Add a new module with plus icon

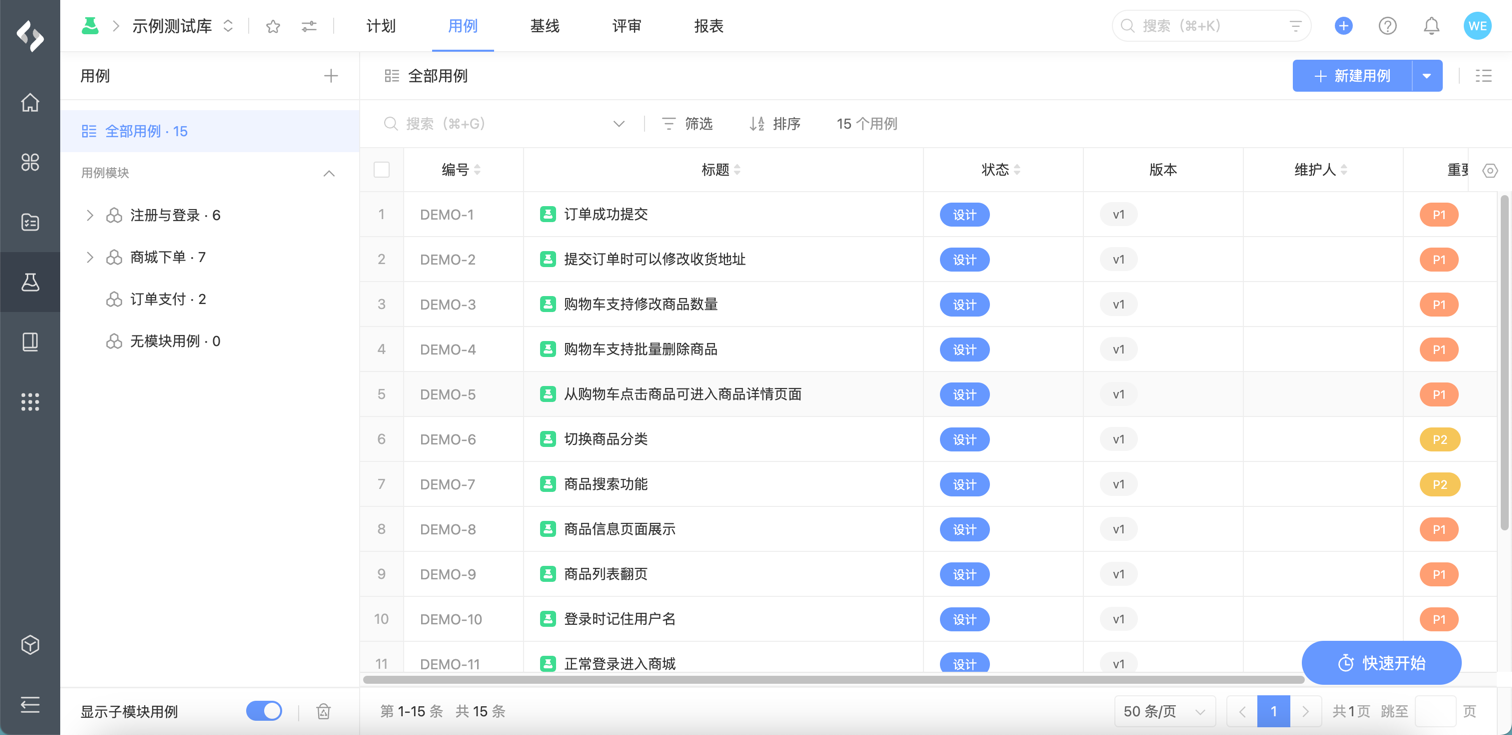click(331, 76)
